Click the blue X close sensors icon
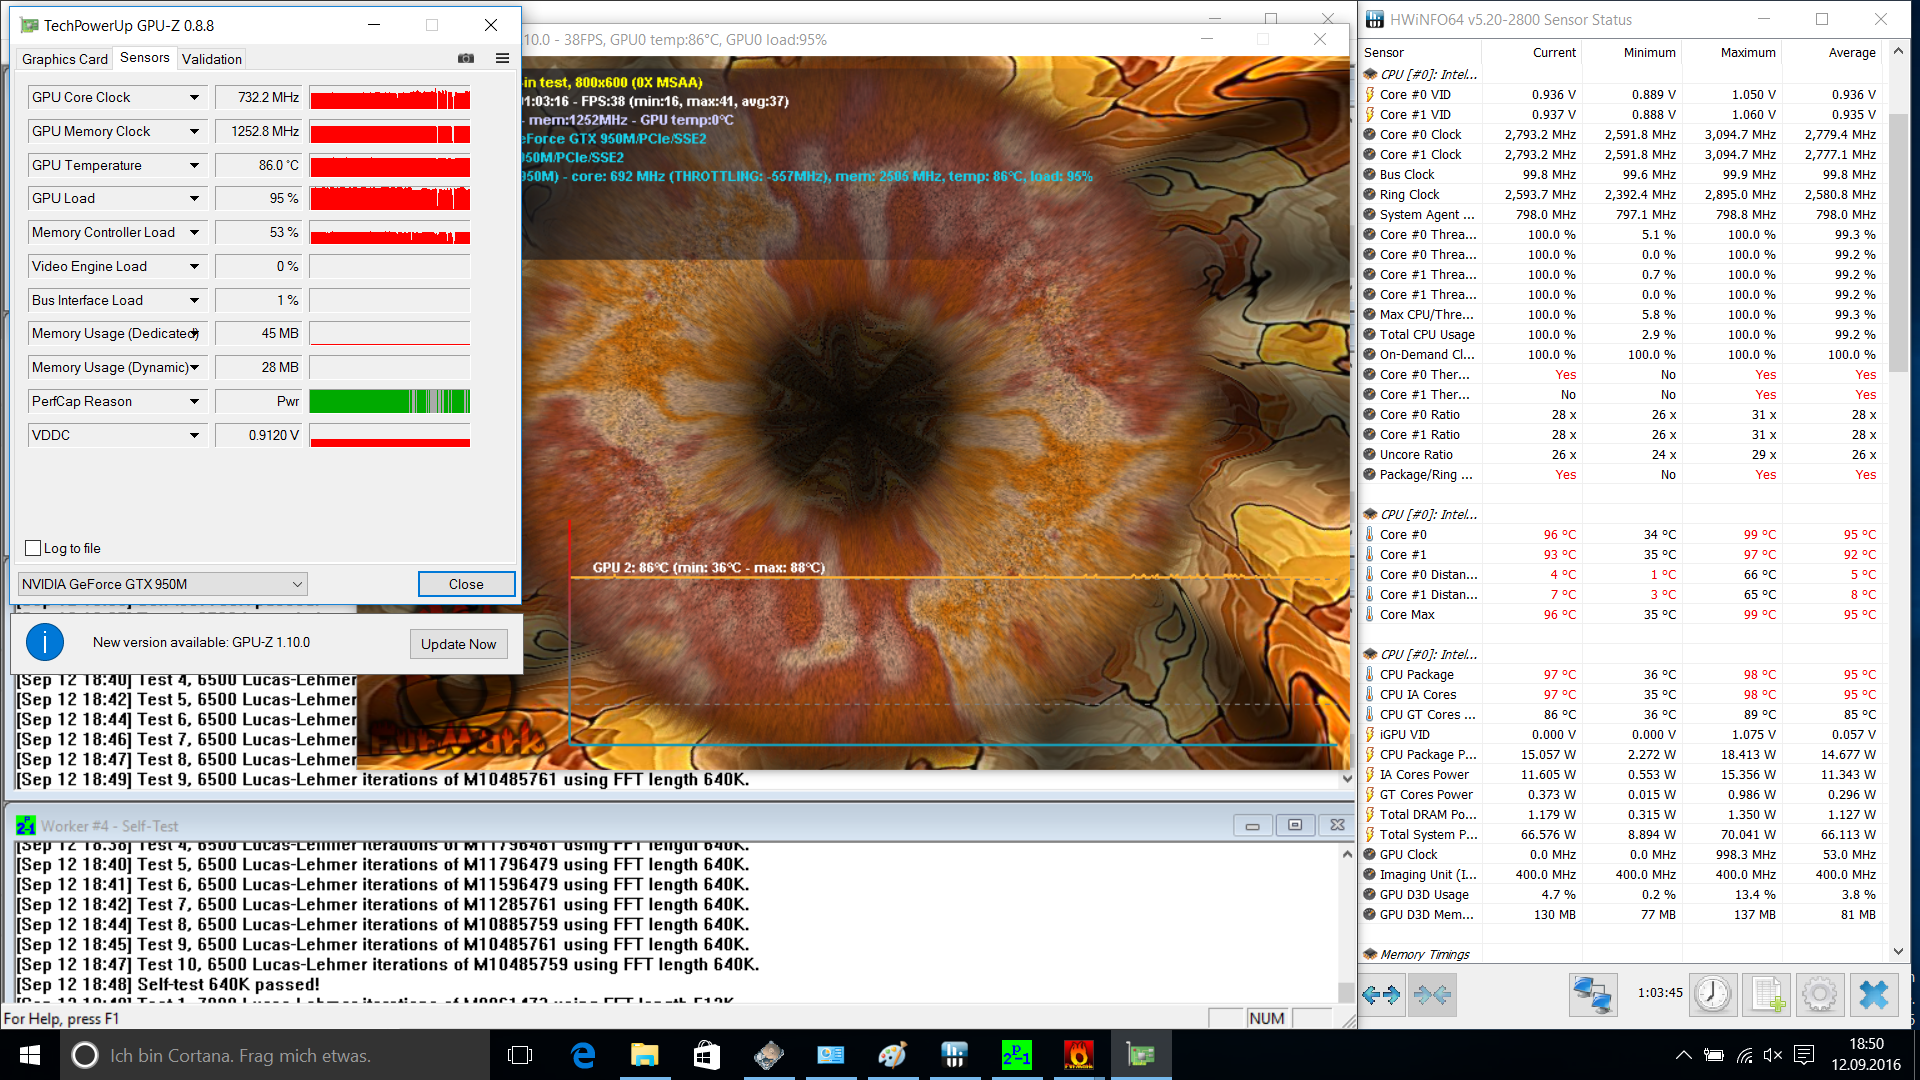Viewport: 1920px width, 1080px height. pos(1873,994)
